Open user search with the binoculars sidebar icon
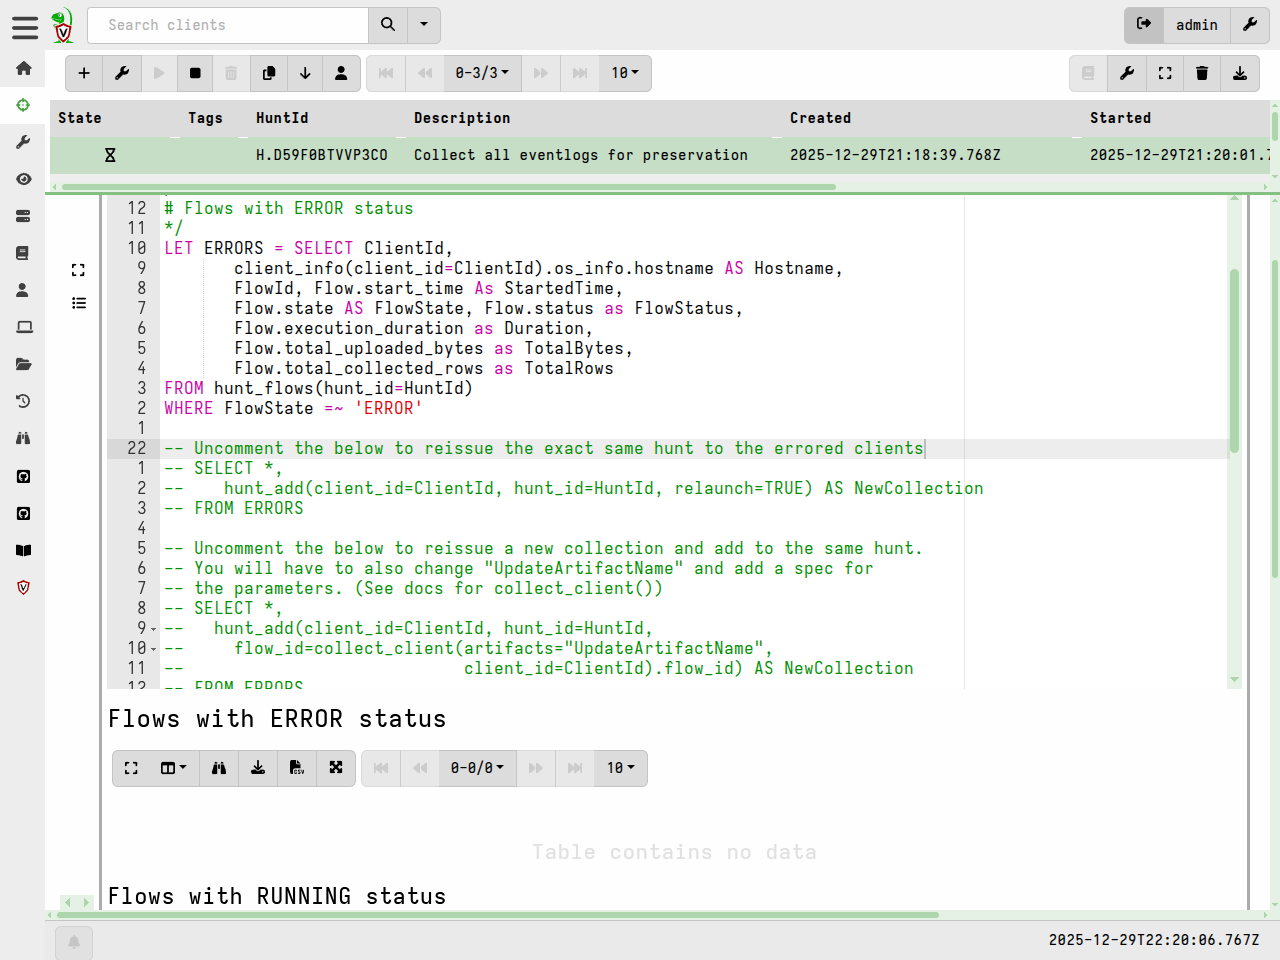1280x960 pixels. tap(23, 438)
